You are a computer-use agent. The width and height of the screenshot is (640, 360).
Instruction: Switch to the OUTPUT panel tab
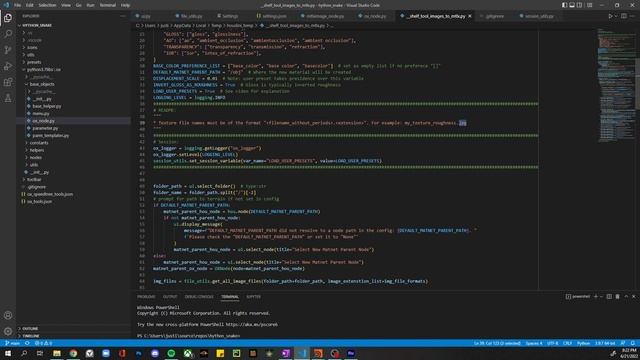(x=170, y=297)
